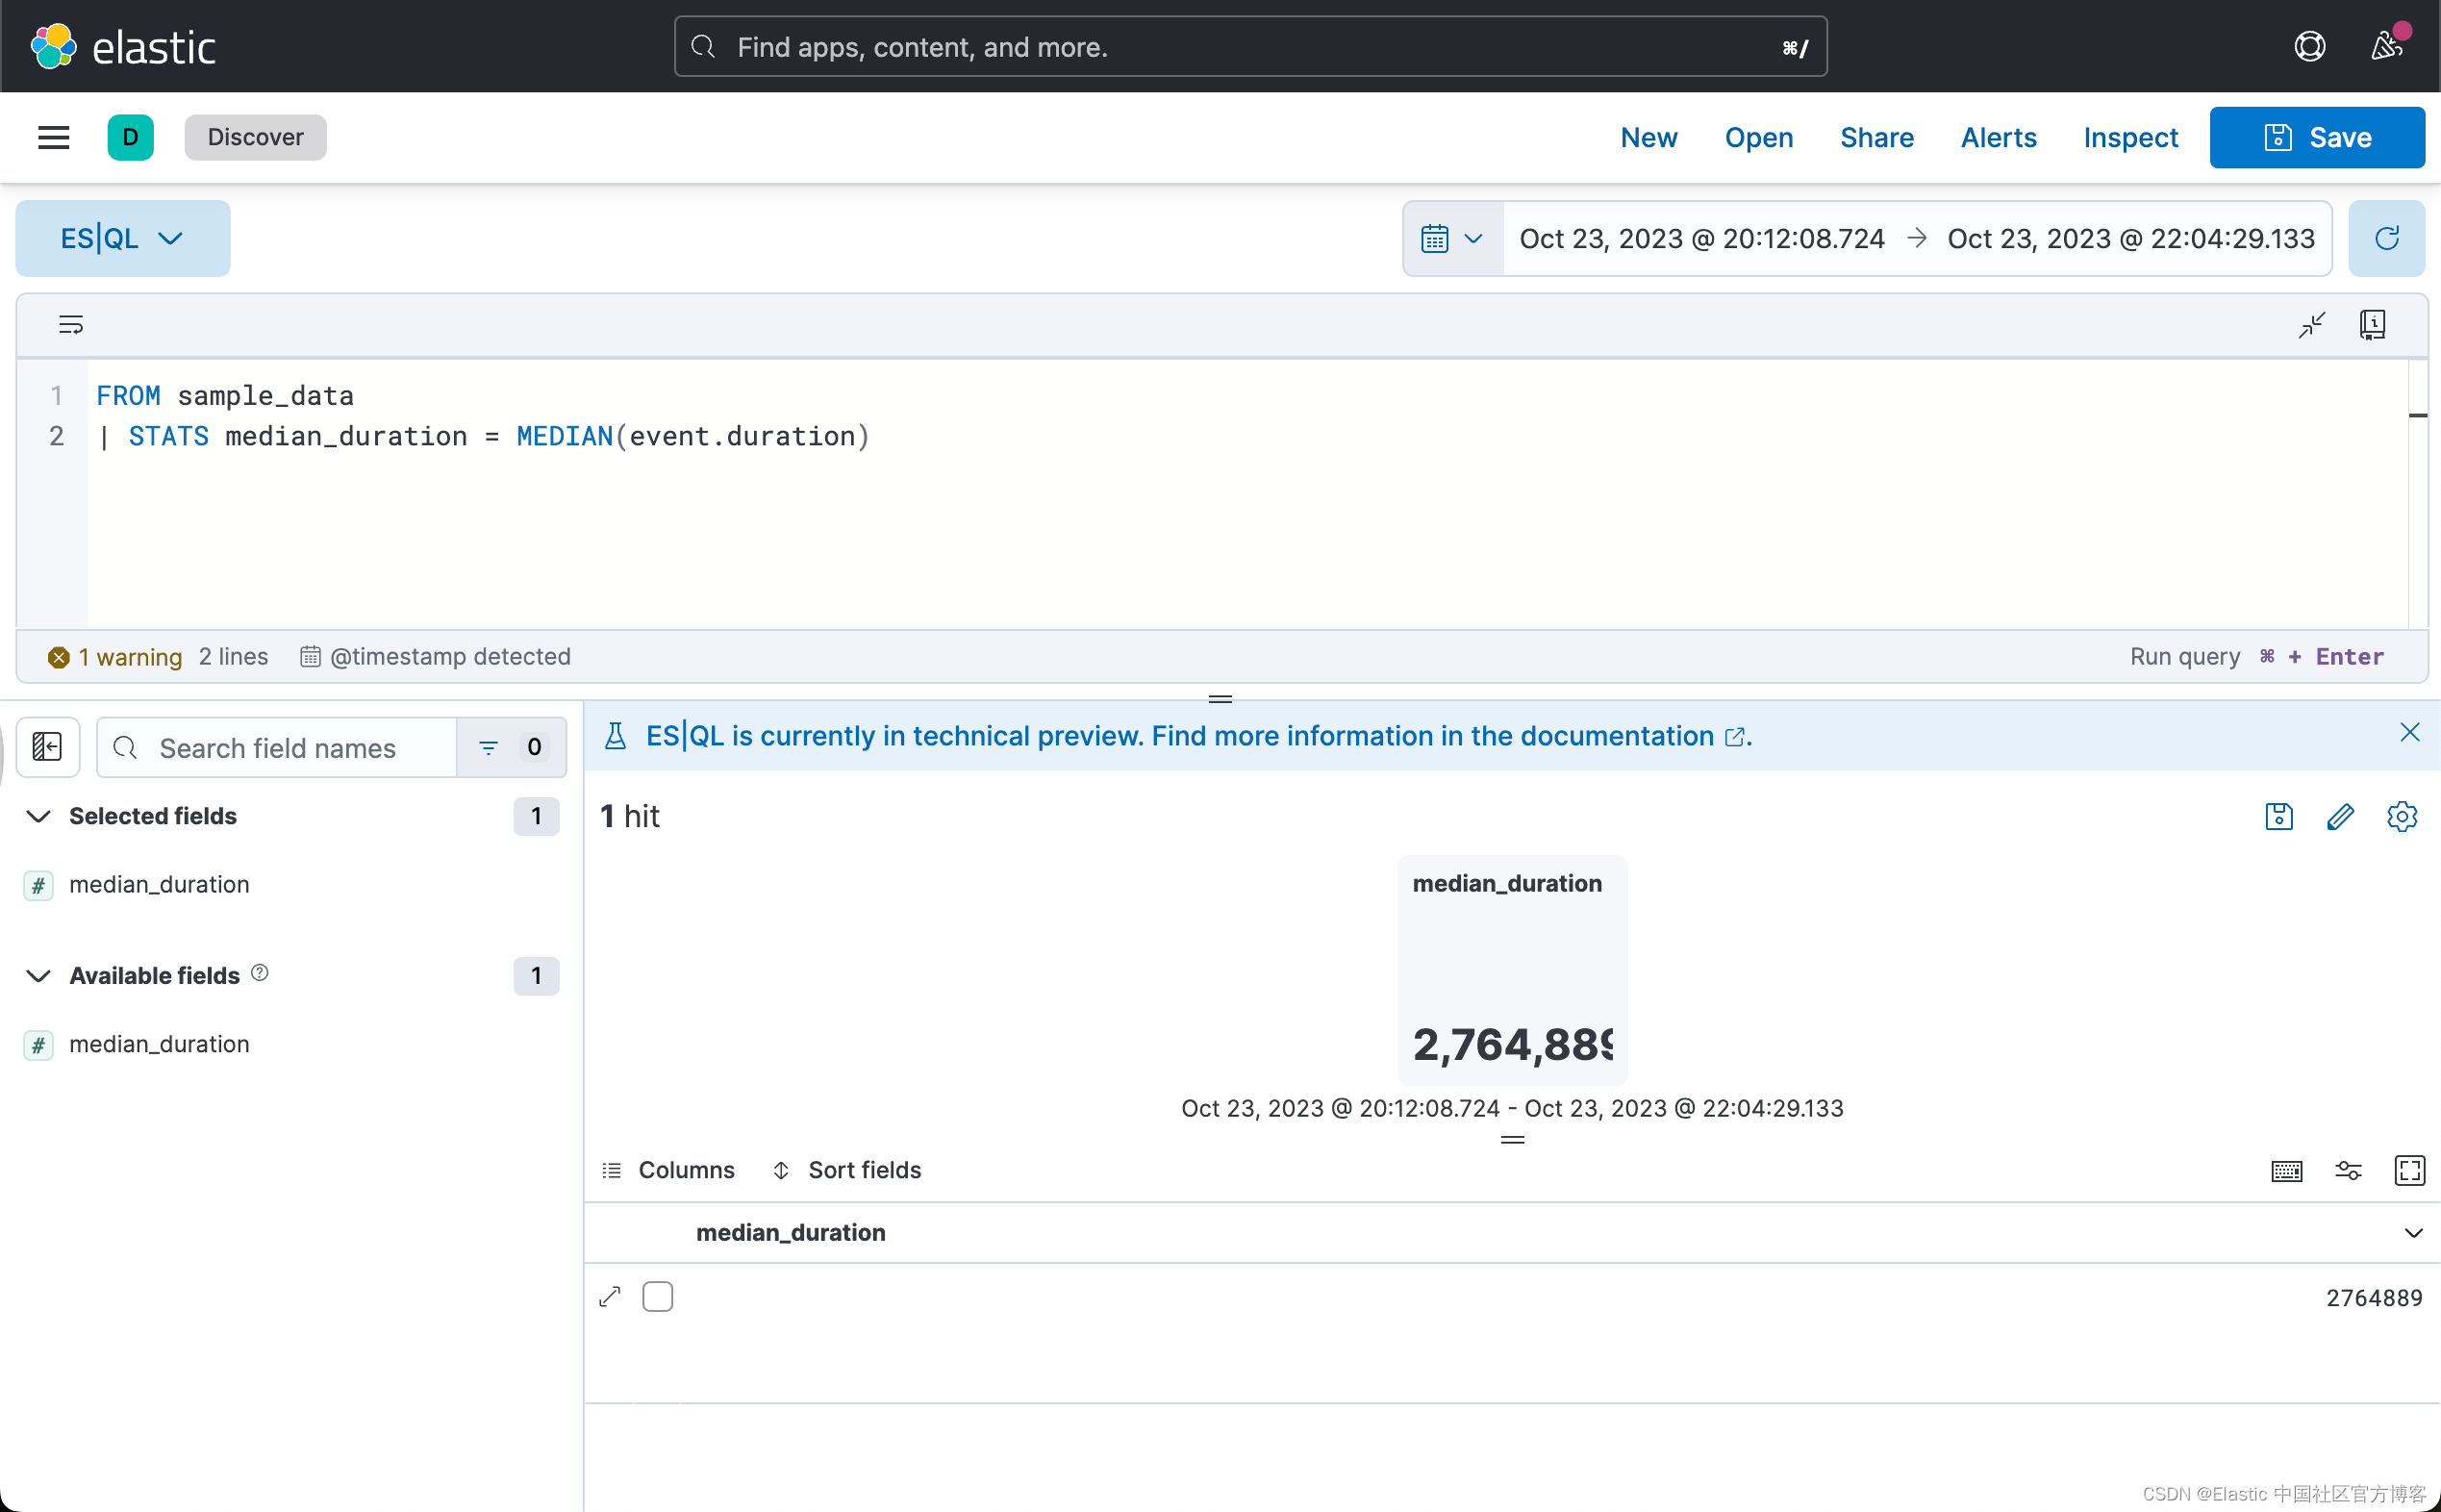Click the refresh query icon button

tap(2386, 238)
